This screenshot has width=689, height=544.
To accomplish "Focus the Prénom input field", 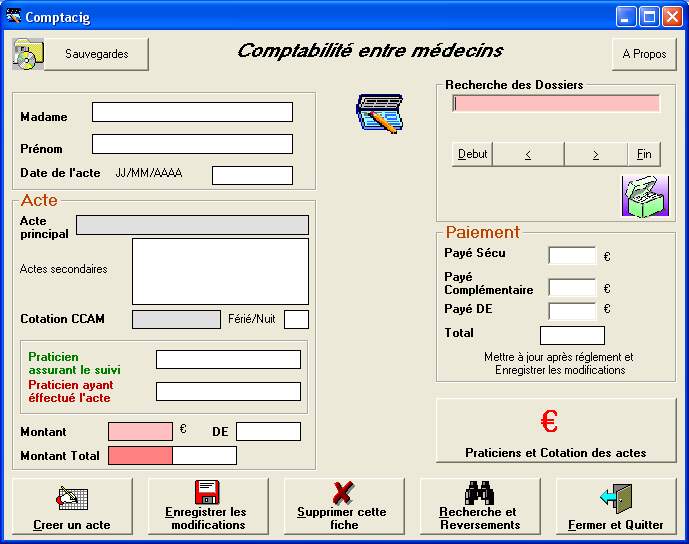I will tap(192, 144).
